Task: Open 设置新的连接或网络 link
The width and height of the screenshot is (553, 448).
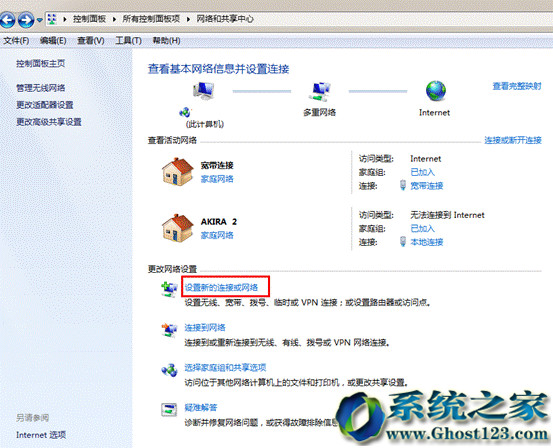Action: 221,287
